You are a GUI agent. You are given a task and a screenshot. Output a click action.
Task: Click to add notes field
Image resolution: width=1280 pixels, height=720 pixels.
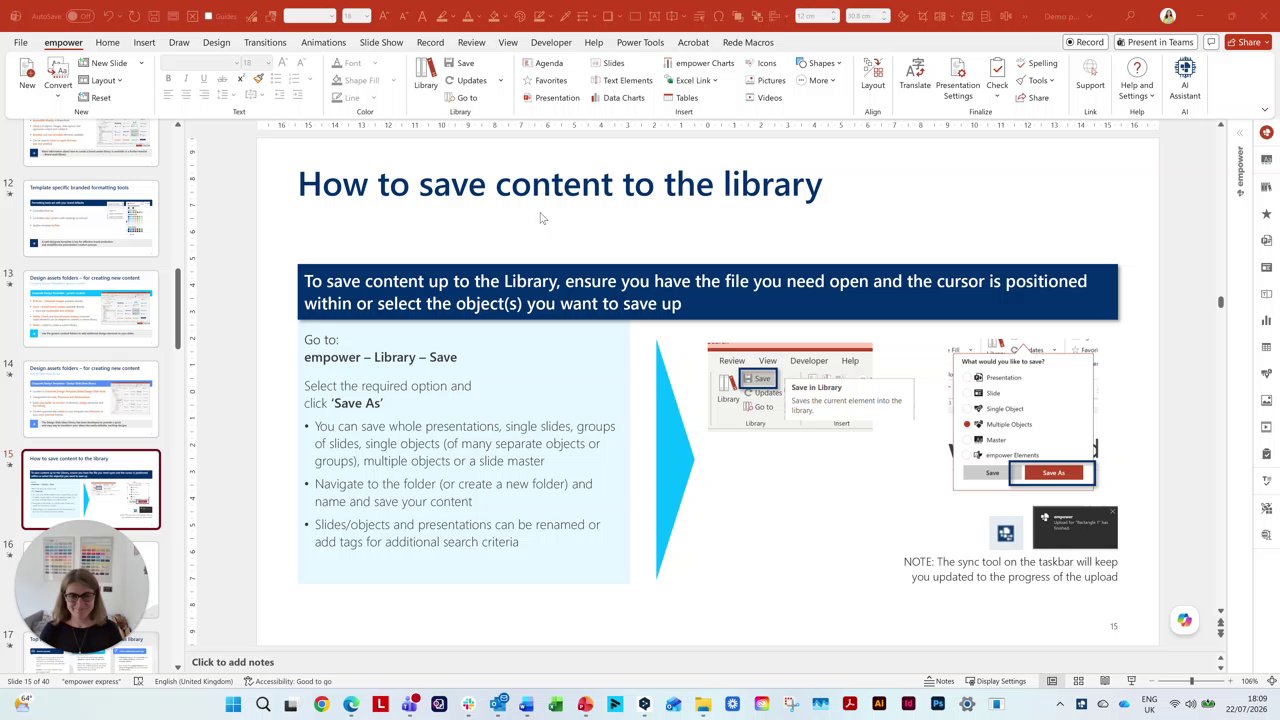(x=233, y=662)
